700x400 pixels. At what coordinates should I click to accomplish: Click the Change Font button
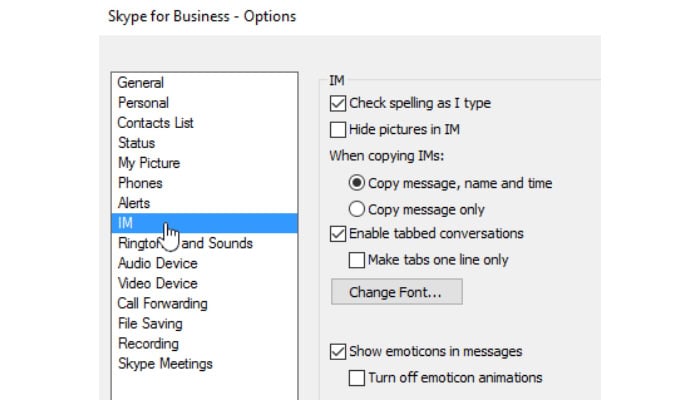pos(397,292)
